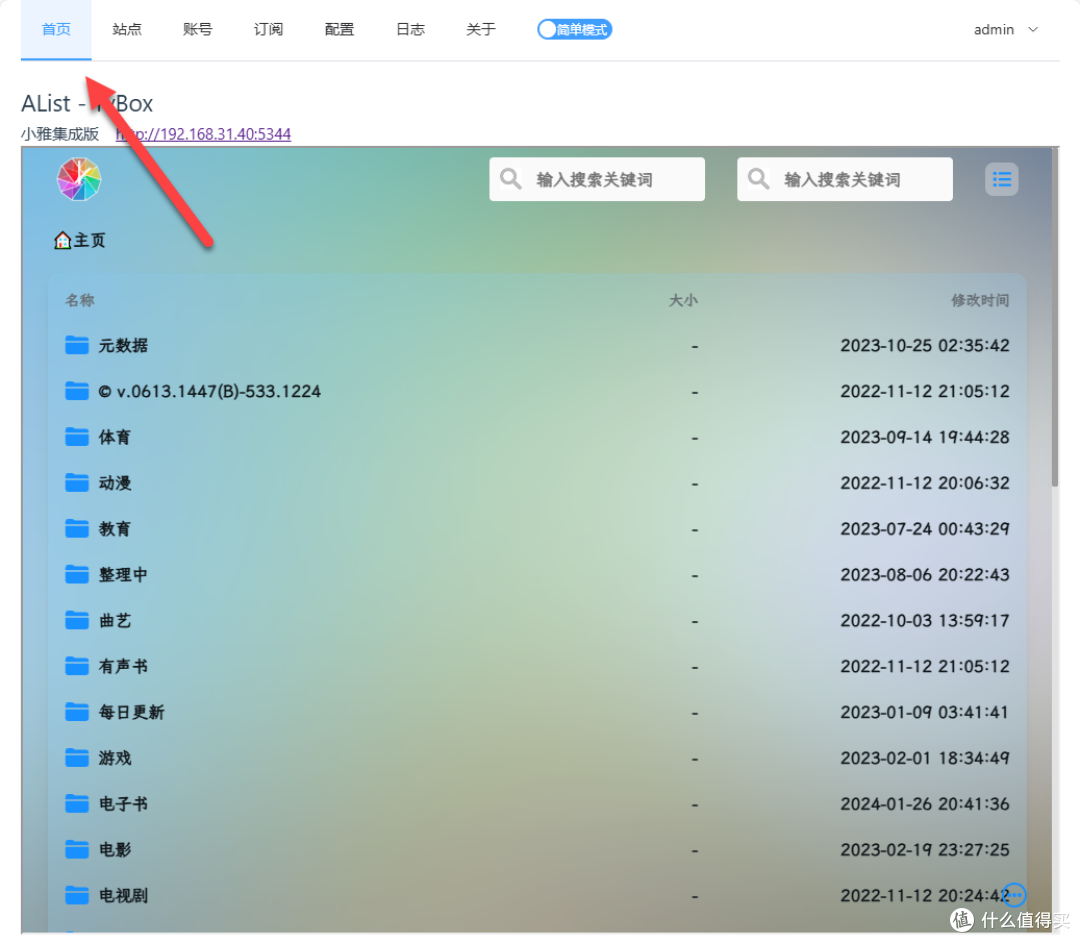
Task: Click the 元数据 folder icon
Action: point(77,345)
